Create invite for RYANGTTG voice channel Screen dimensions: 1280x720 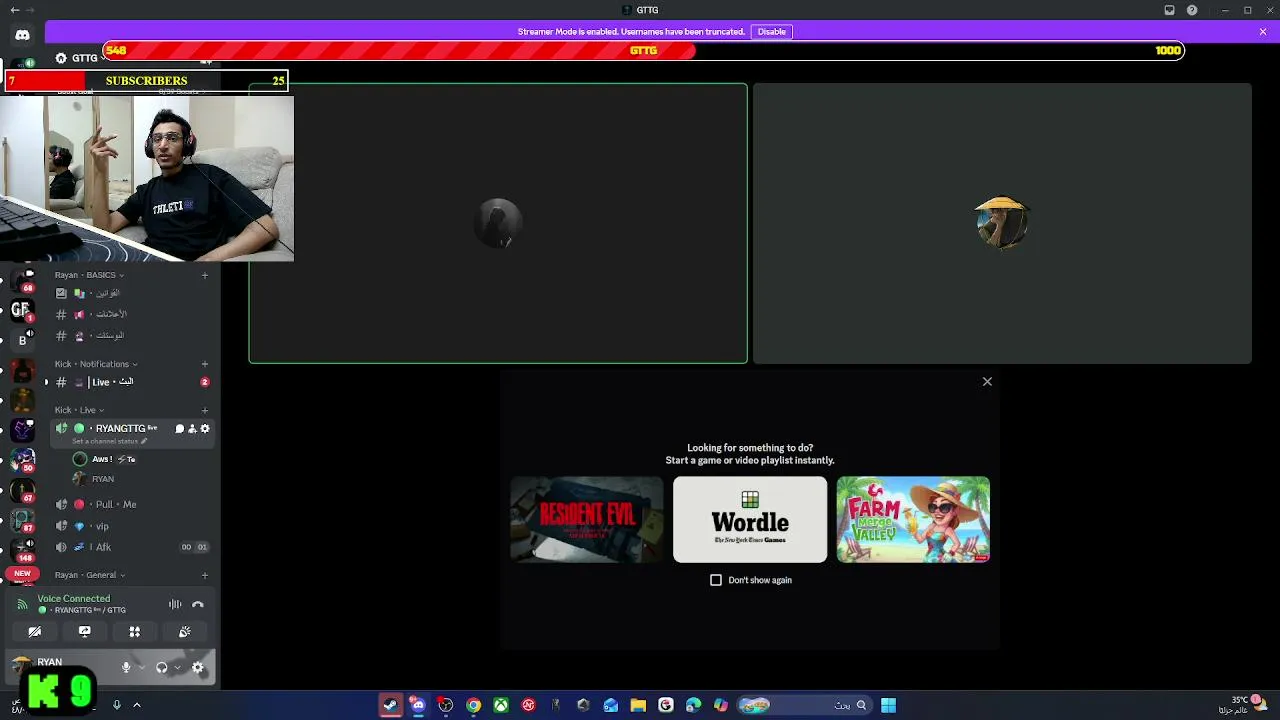click(192, 429)
